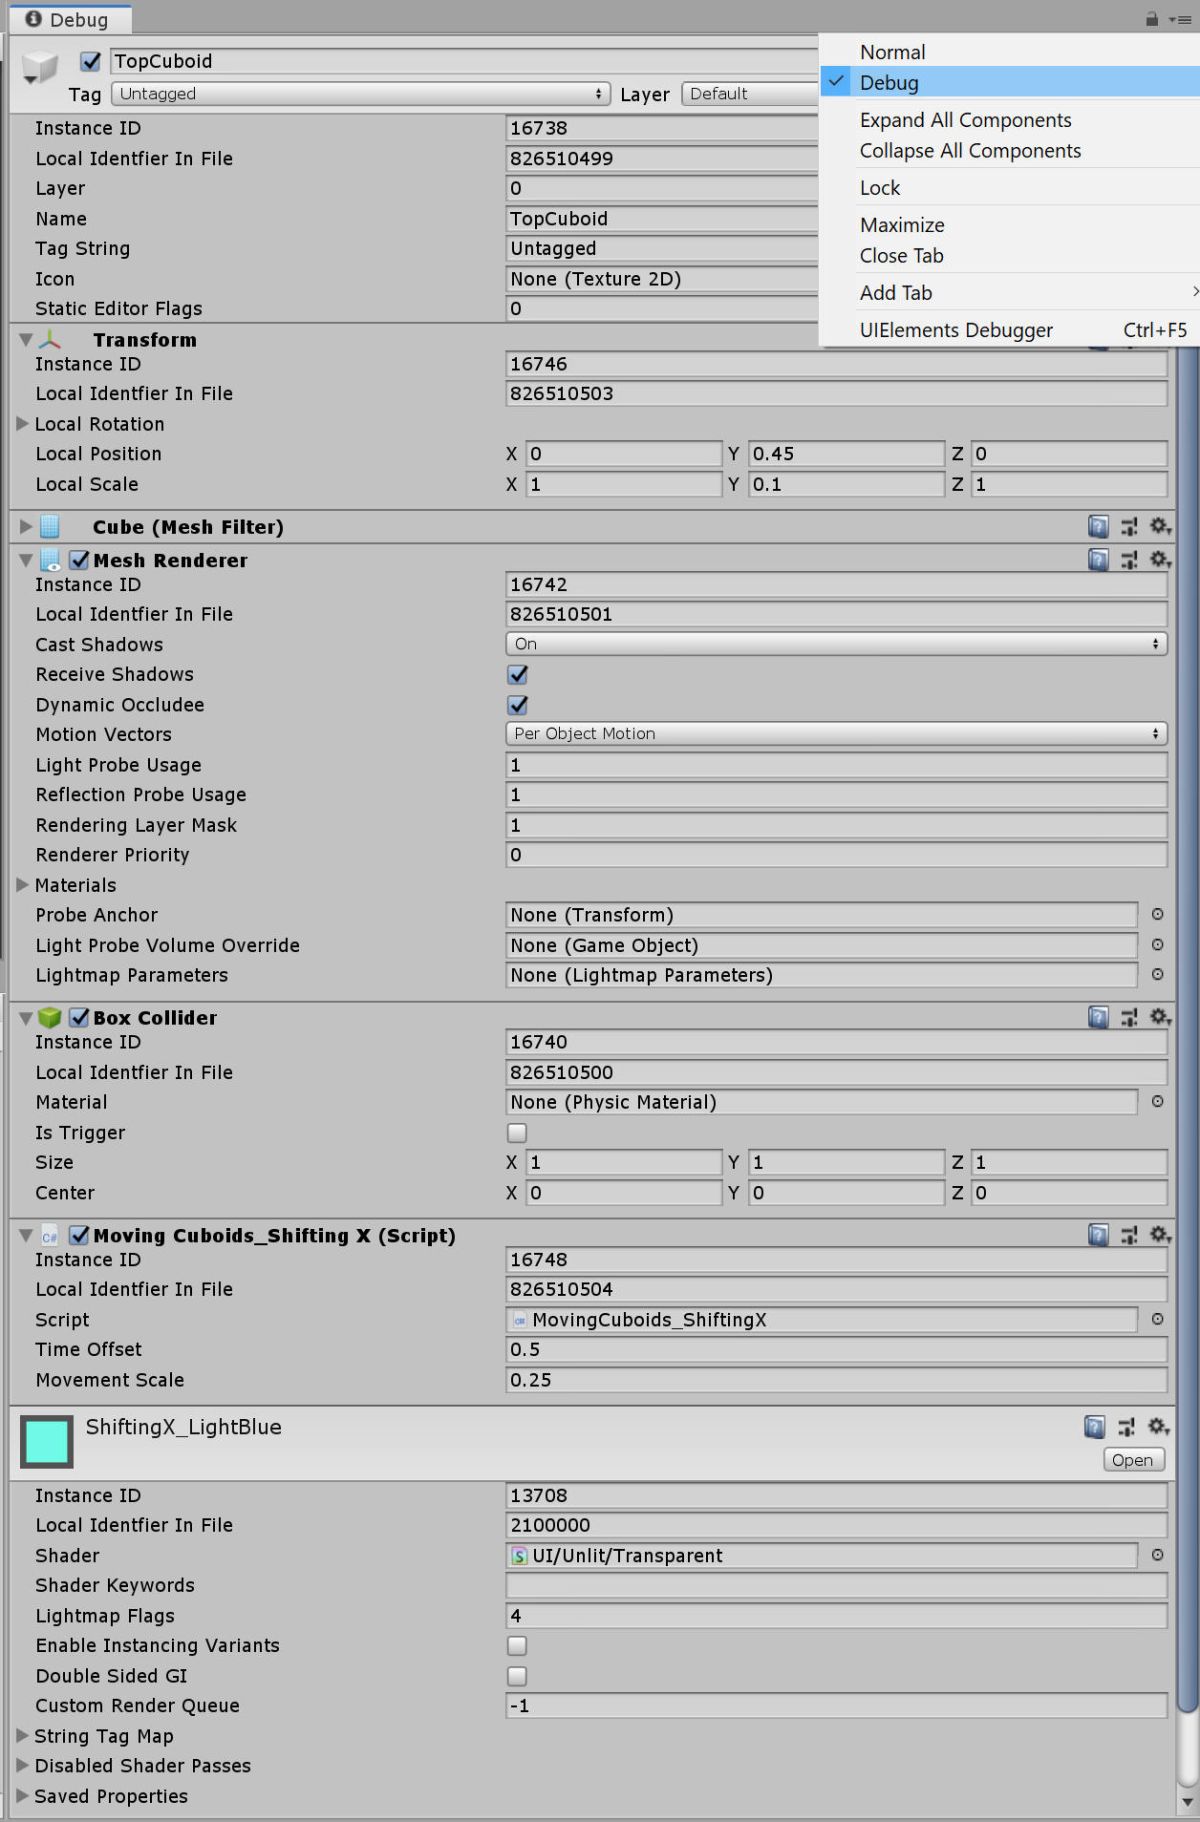Expand String Tag Map foldout
Image resolution: width=1200 pixels, height=1822 pixels.
point(22,1735)
